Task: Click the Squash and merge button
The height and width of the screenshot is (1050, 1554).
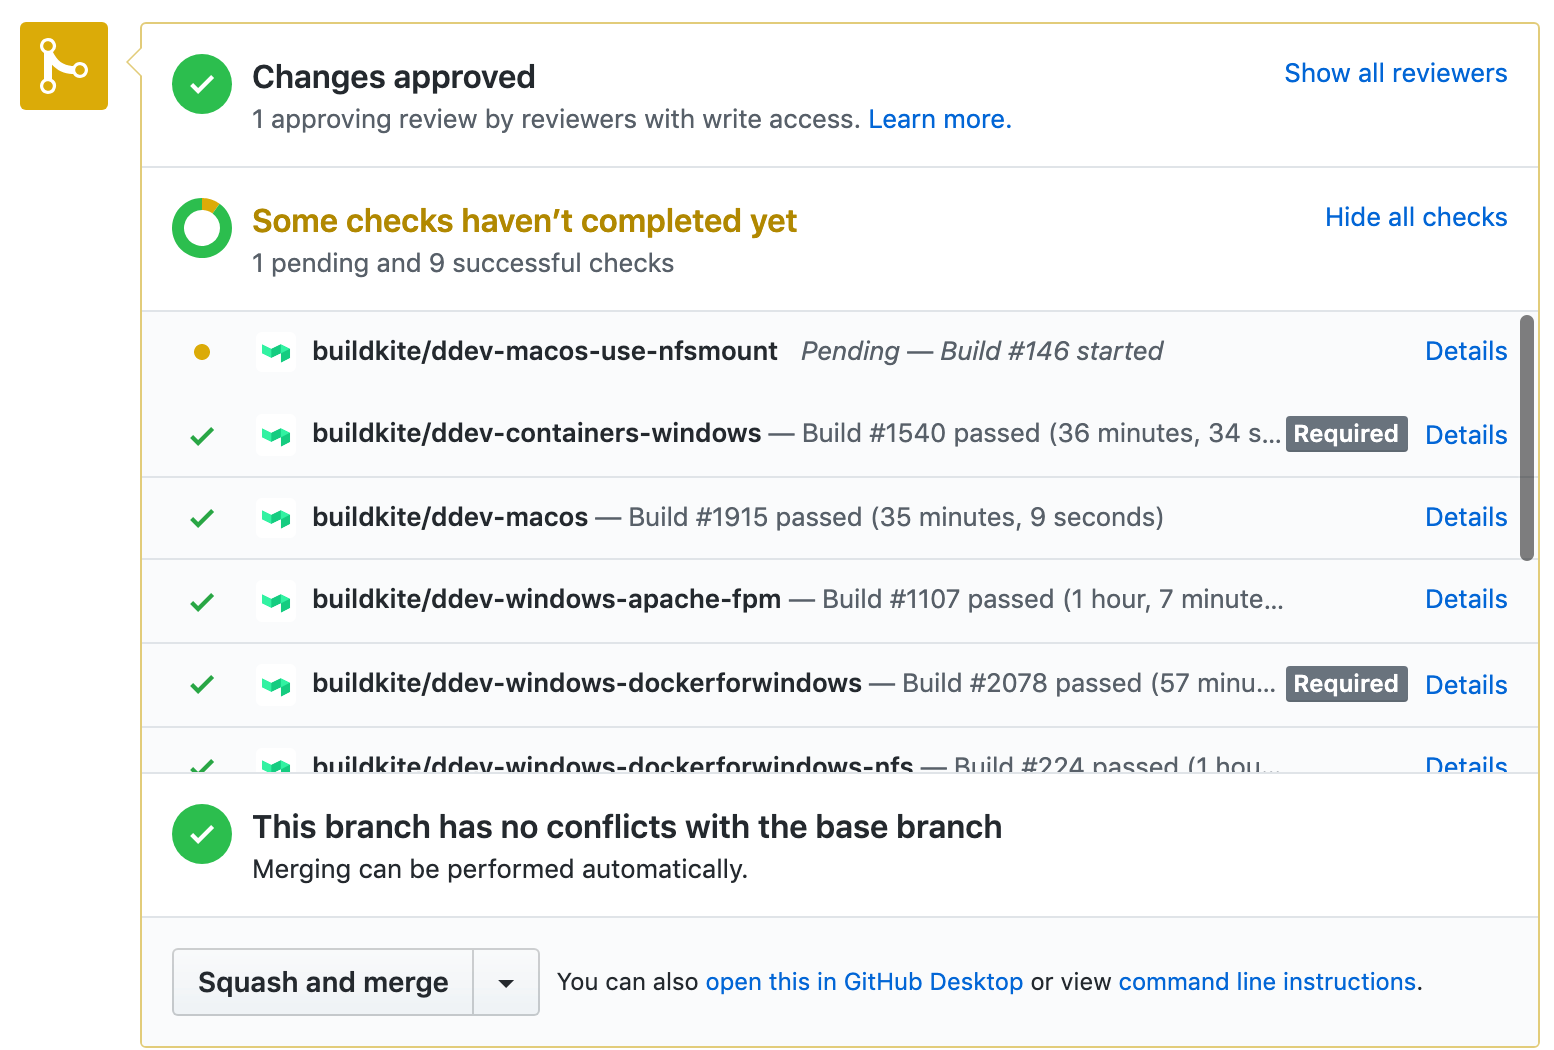Action: [x=322, y=981]
